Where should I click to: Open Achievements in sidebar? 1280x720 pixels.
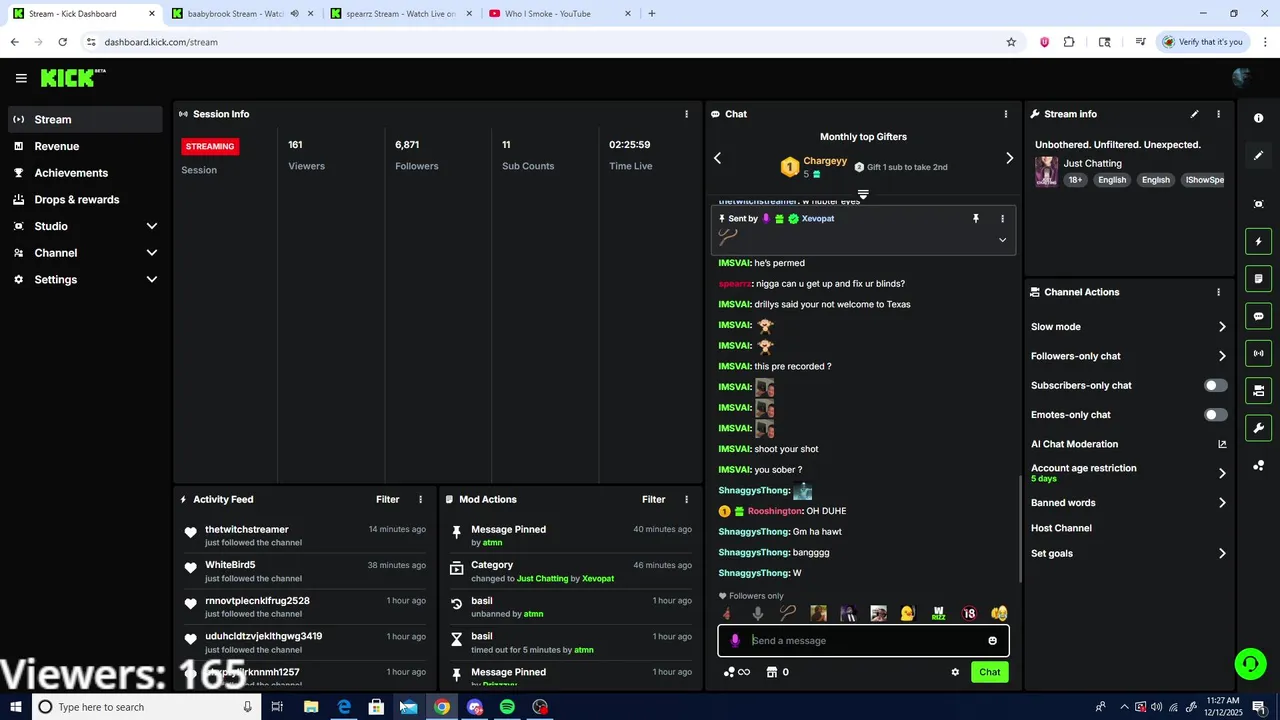[x=85, y=173]
